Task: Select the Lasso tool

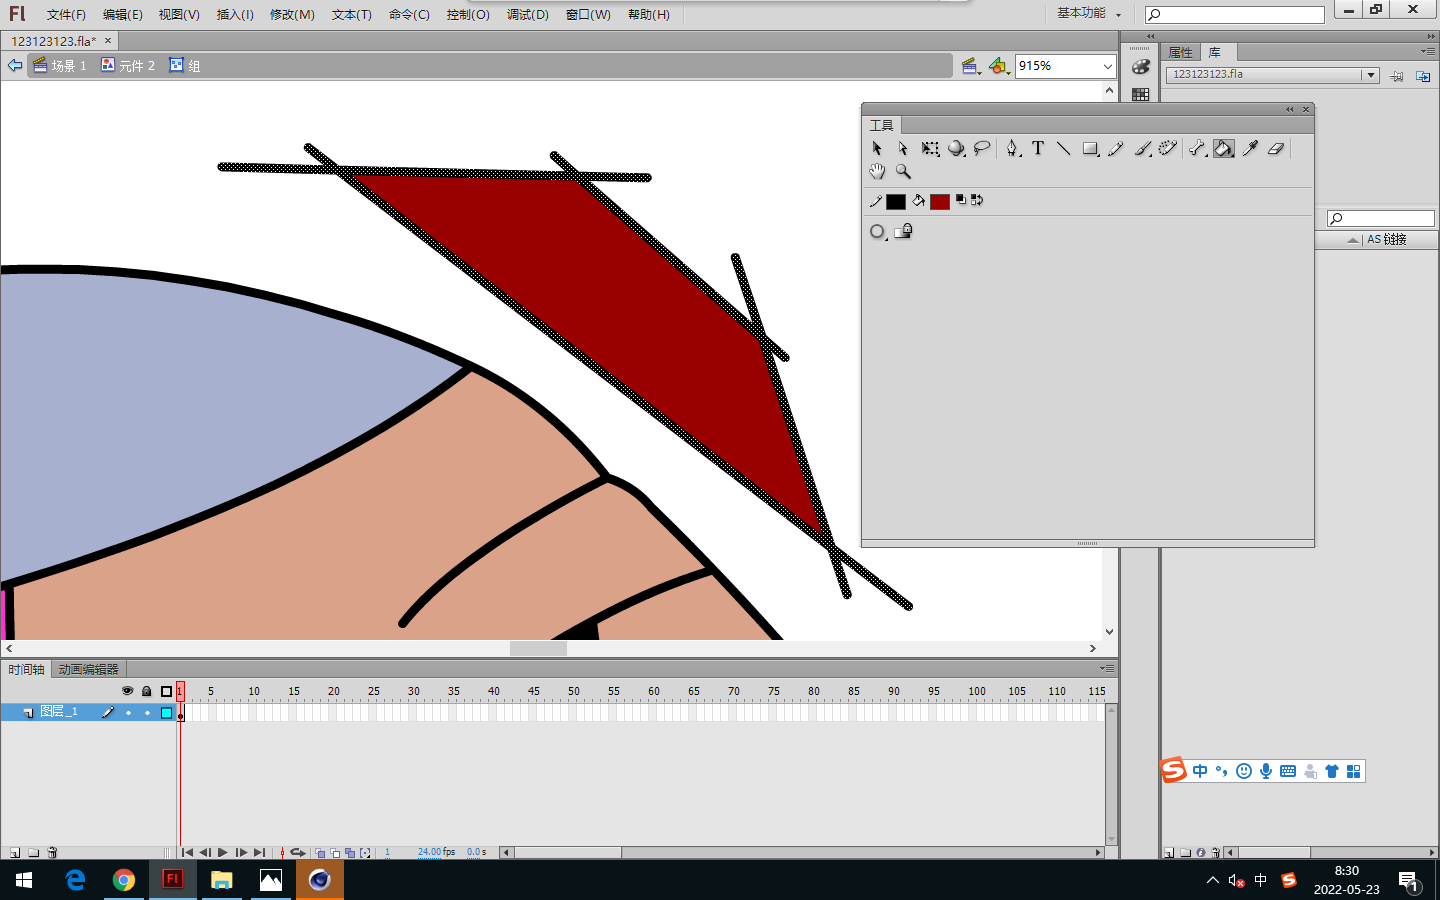Action: [x=982, y=149]
